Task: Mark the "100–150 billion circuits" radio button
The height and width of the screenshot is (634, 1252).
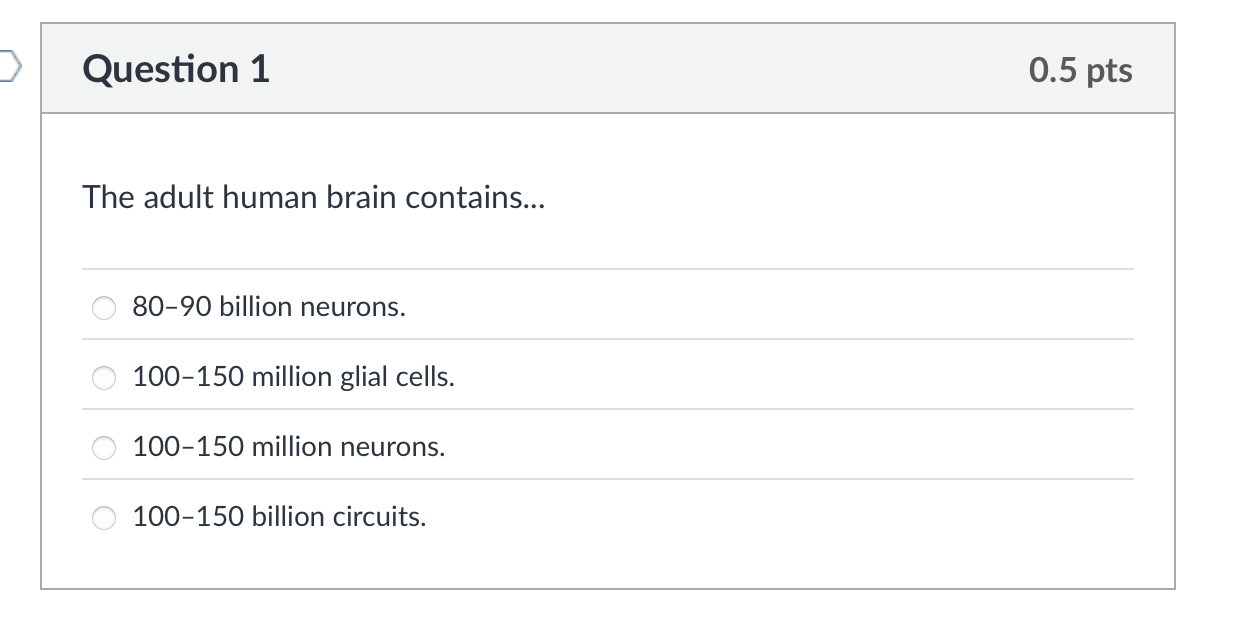Action: (x=105, y=518)
